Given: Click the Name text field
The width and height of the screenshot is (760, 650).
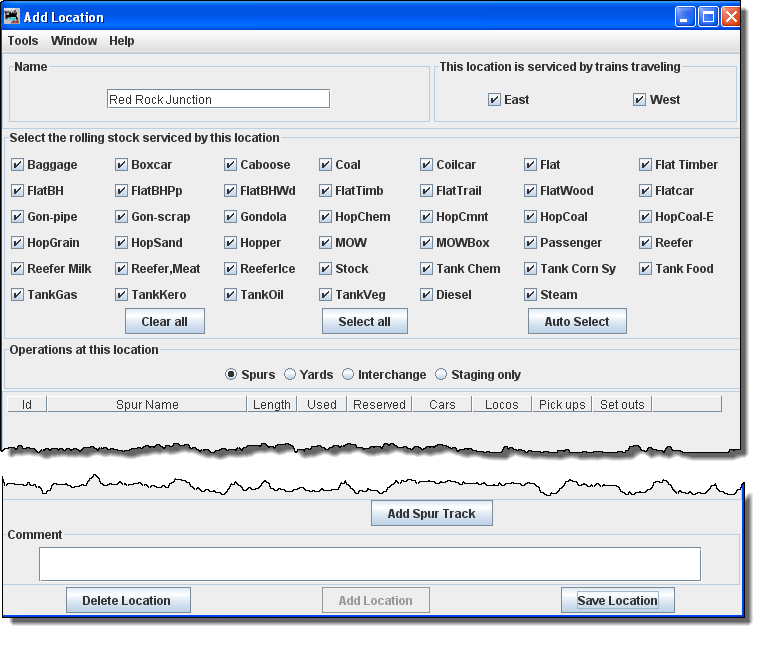Looking at the screenshot, I should tap(218, 99).
